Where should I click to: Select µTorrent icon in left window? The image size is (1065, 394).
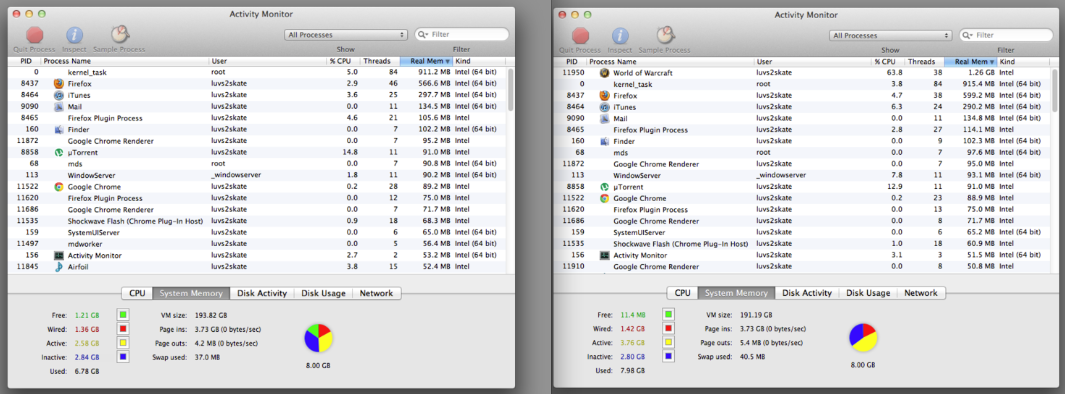click(59, 152)
